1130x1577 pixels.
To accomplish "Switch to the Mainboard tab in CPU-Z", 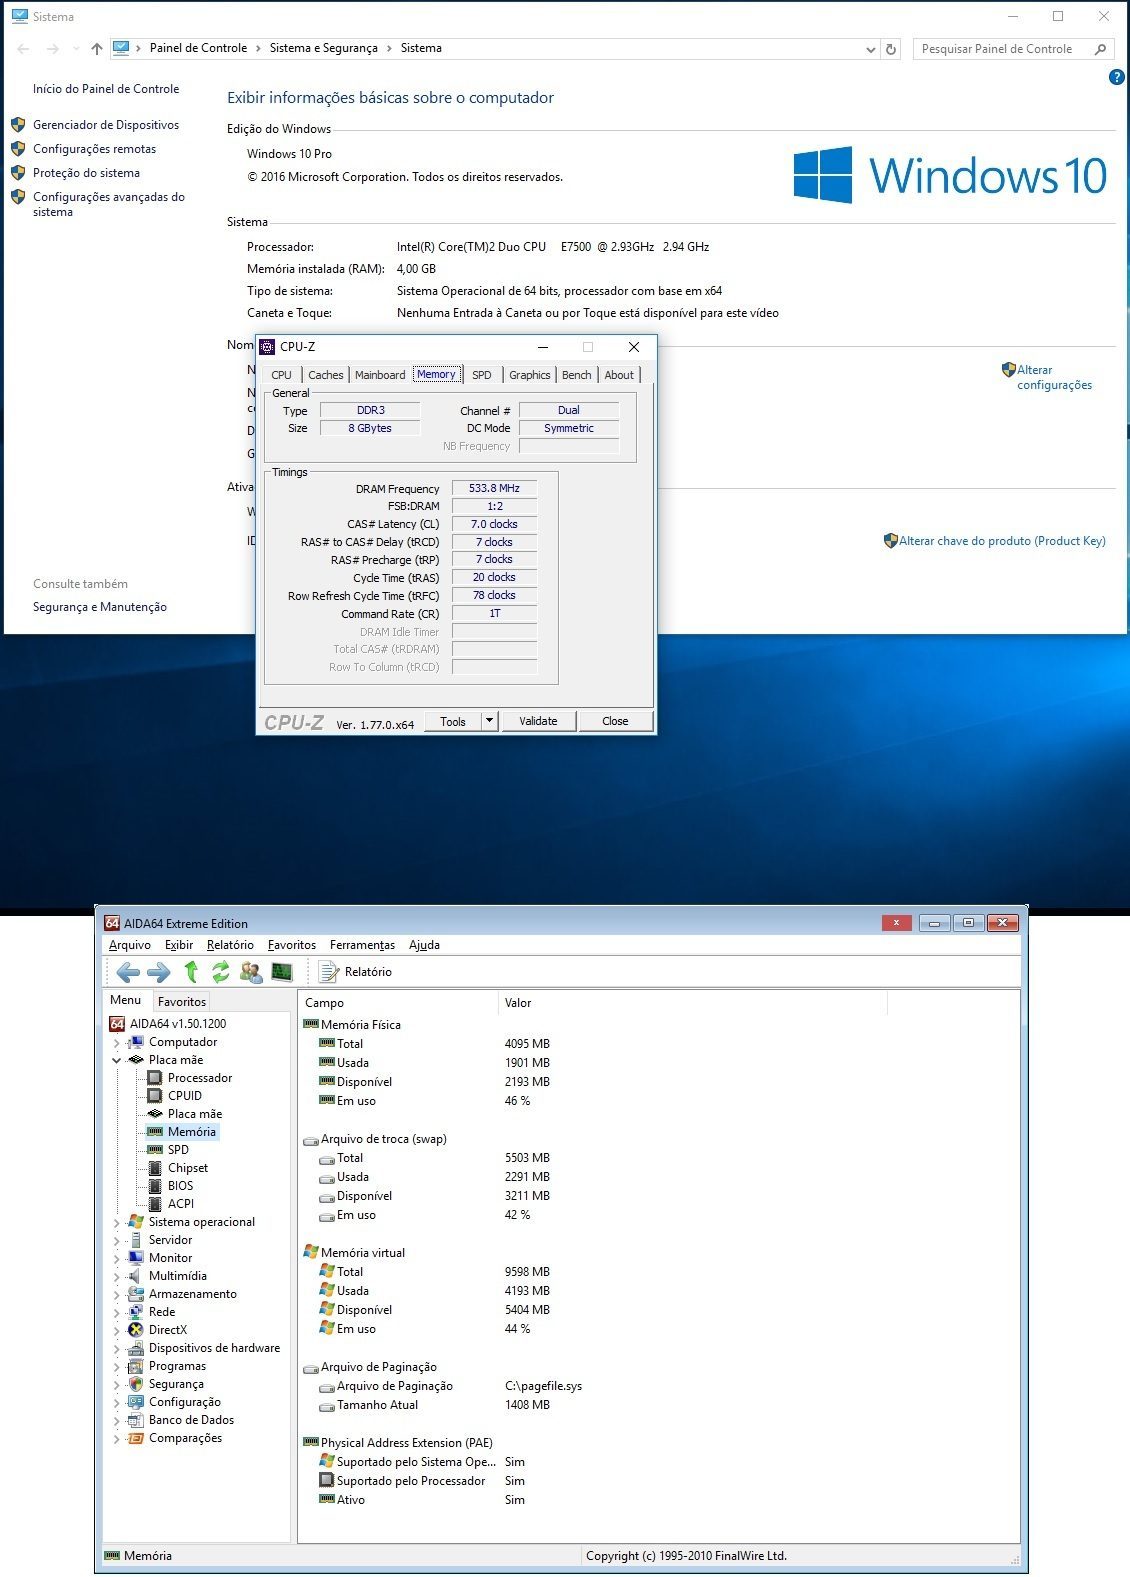I will 380,375.
